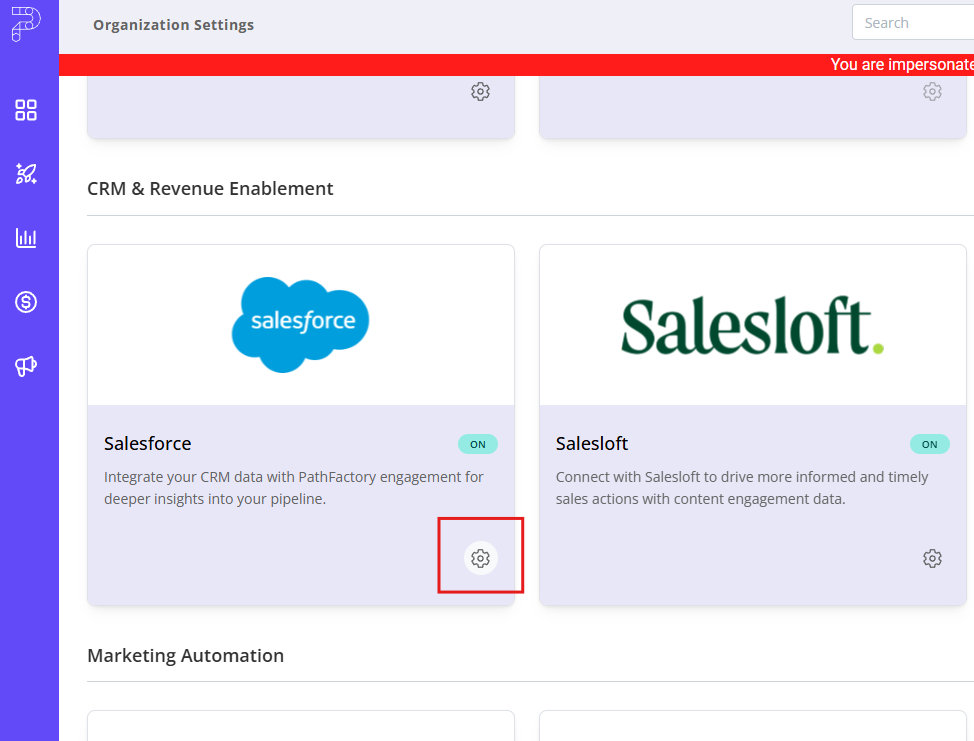Open the PathFactory logo home
Viewport: 974px width, 741px height.
point(26,24)
